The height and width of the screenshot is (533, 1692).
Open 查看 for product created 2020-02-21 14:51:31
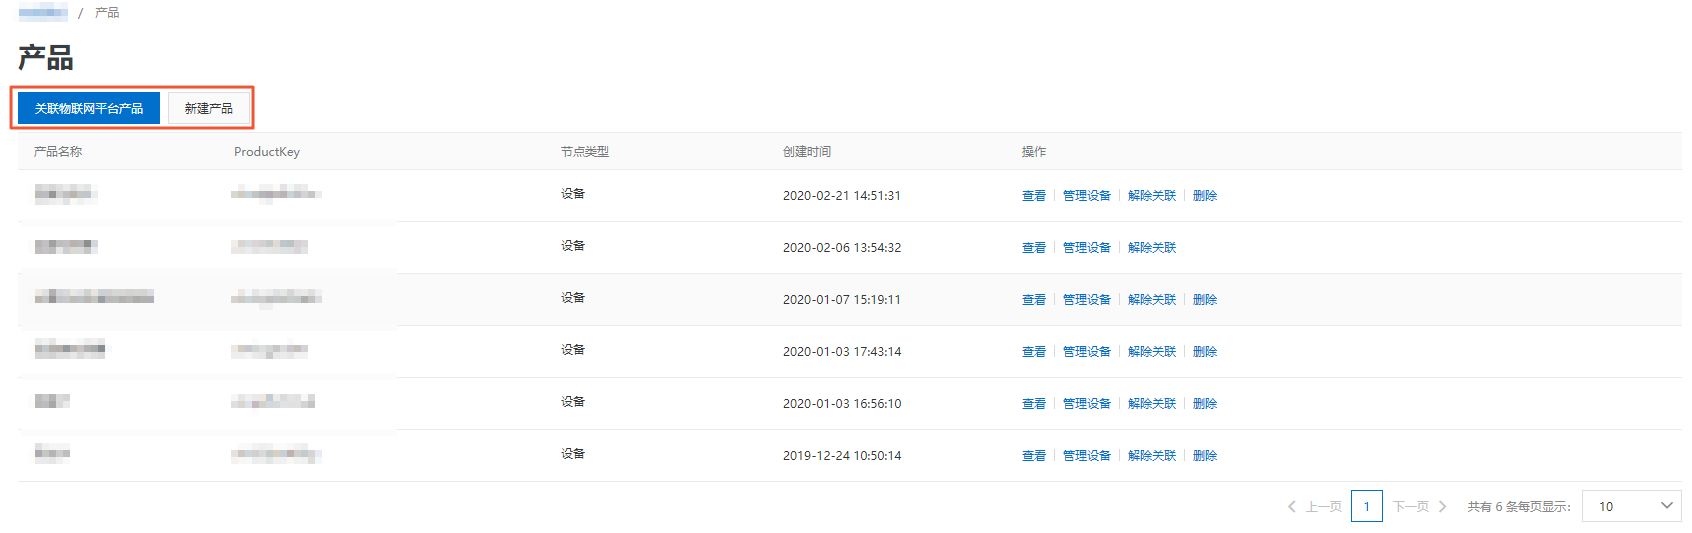1034,196
